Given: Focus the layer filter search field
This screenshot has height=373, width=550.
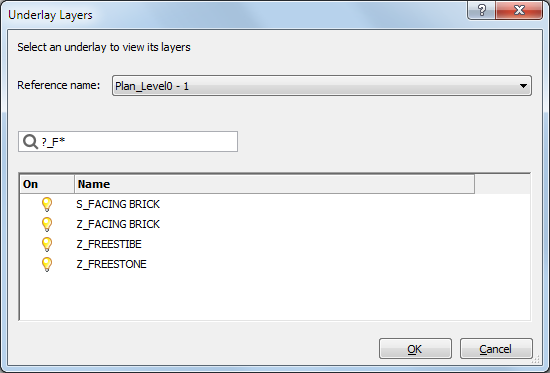Looking at the screenshot, I should click(128, 142).
